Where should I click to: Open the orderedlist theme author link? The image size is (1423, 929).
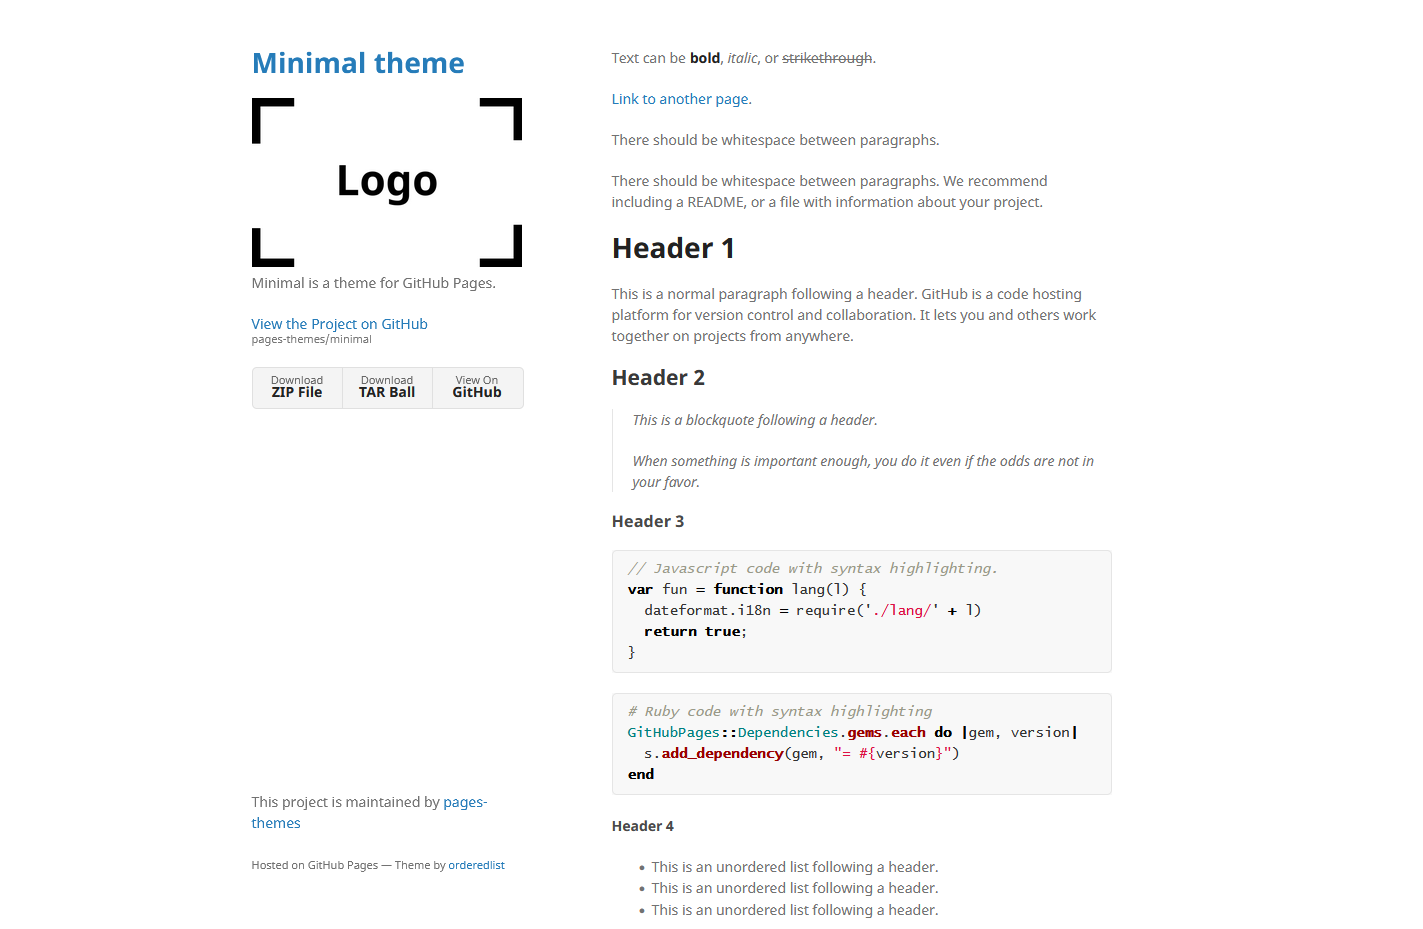pyautogui.click(x=476, y=865)
